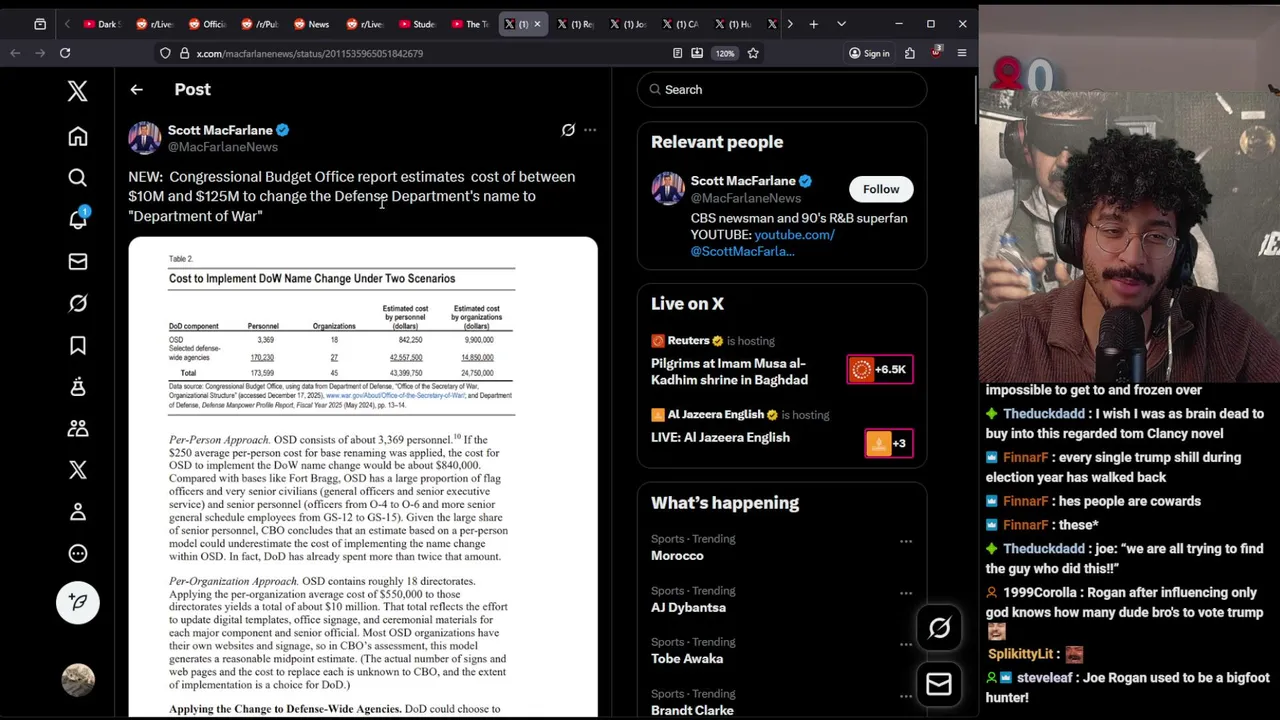This screenshot has width=1280, height=720.
Task: Close the active X tab
Action: (537, 24)
